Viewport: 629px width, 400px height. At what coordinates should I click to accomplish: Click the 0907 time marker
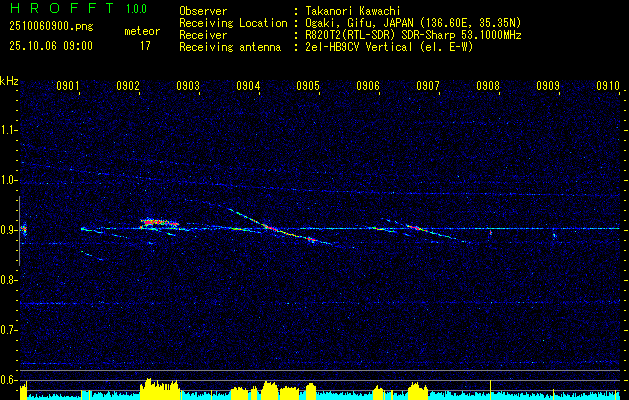tap(428, 85)
